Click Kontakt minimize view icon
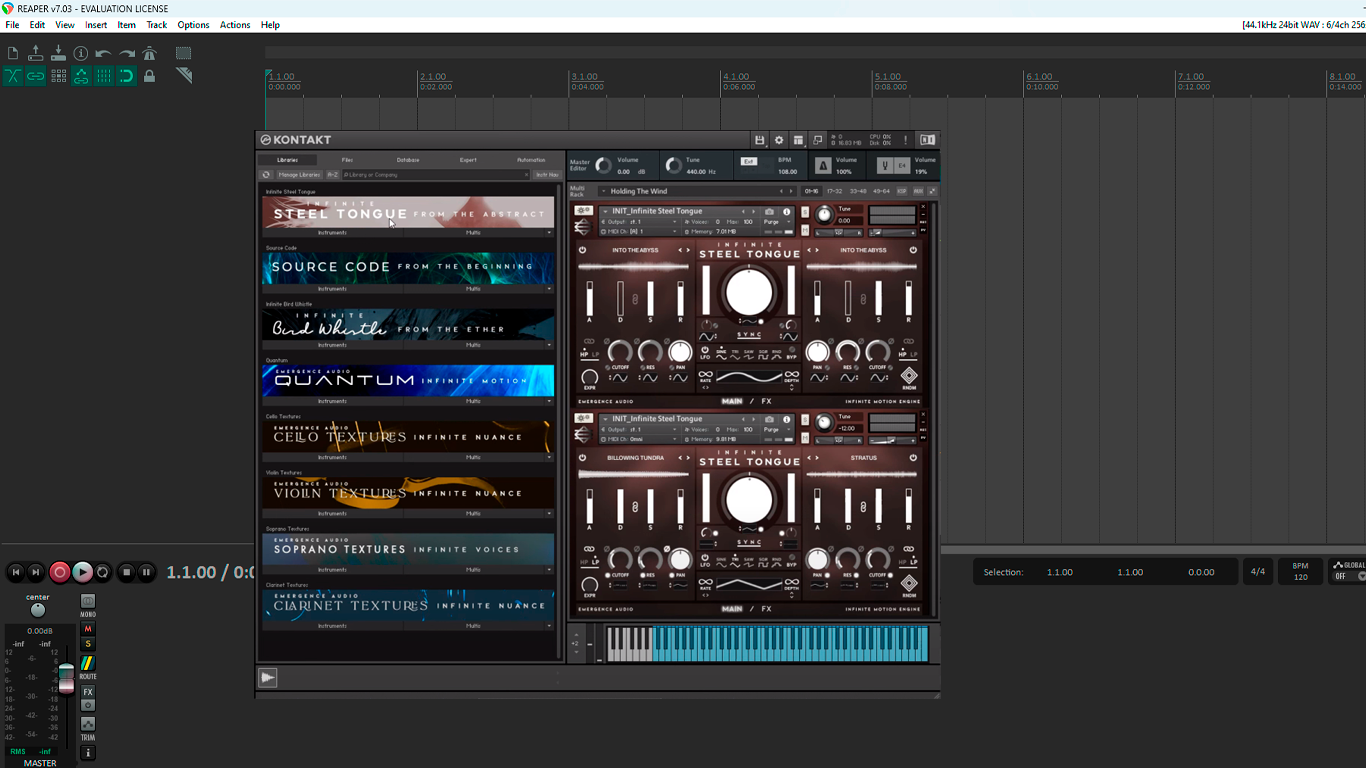The width and height of the screenshot is (1366, 768). [818, 140]
